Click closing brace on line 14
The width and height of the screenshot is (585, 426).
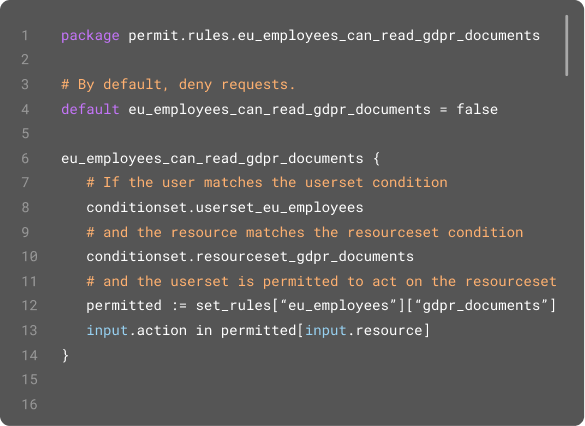click(65, 355)
